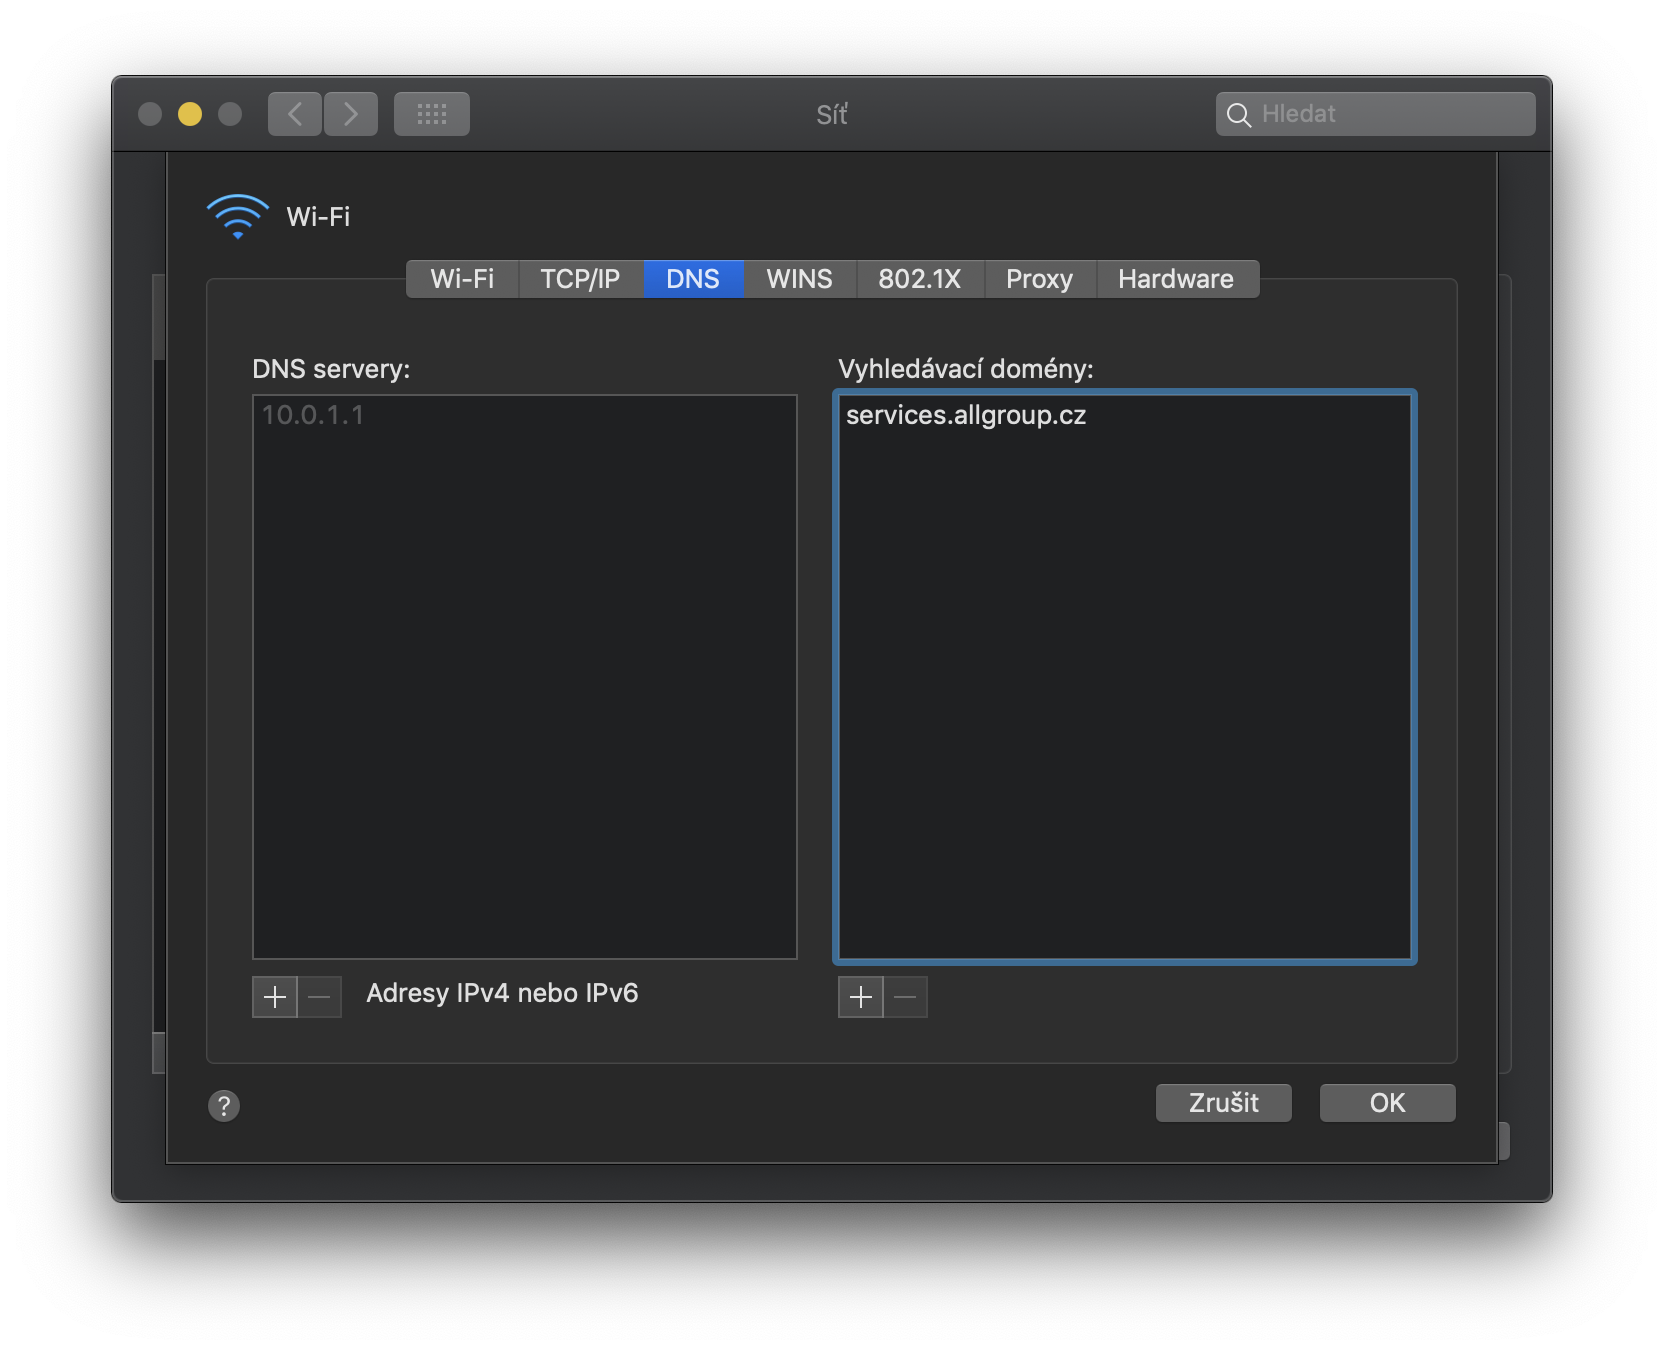
Task: Click the back navigation arrow
Action: (x=295, y=114)
